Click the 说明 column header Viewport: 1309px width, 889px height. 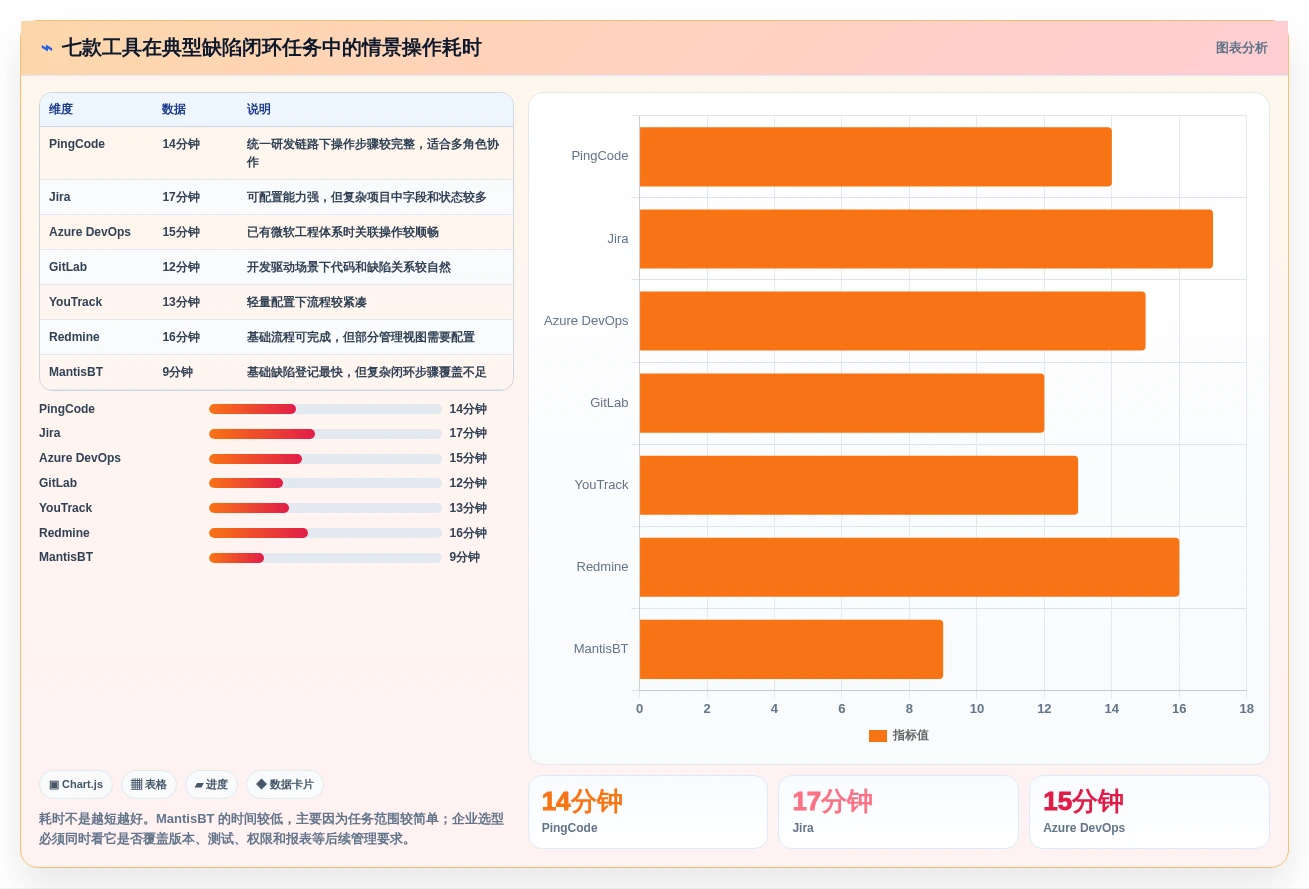click(x=259, y=110)
